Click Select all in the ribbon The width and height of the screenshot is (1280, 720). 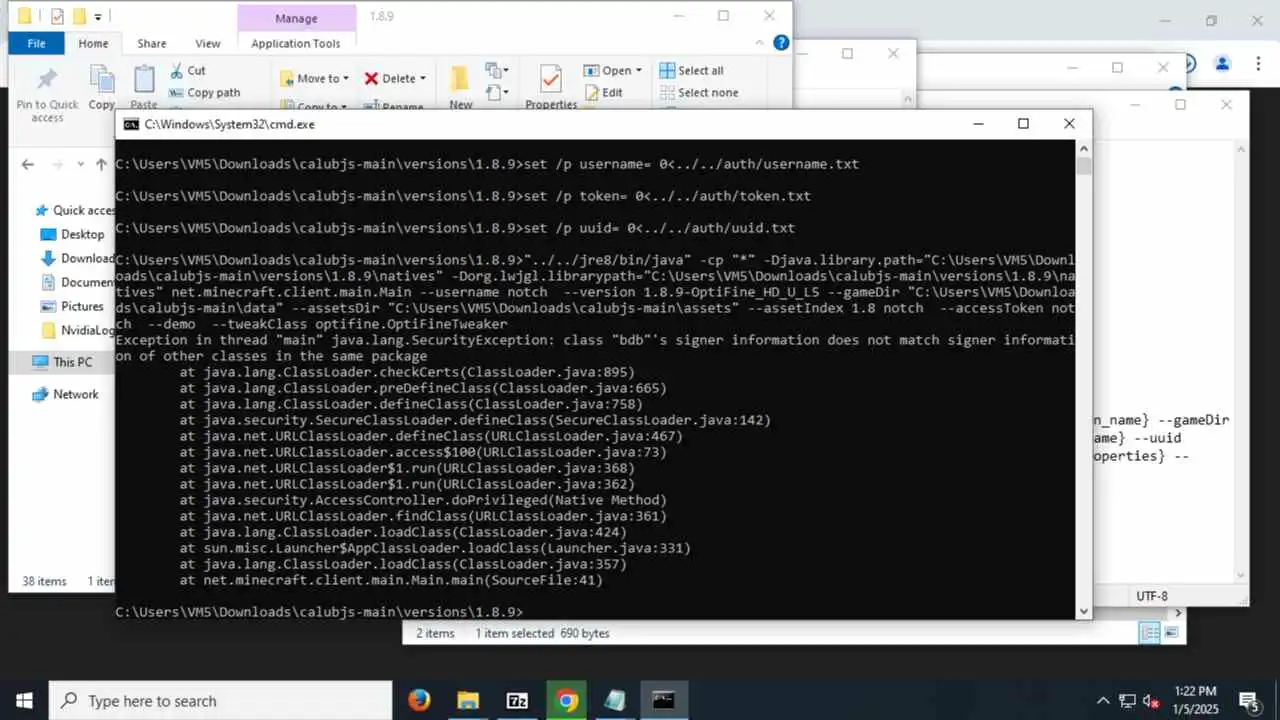[691, 71]
